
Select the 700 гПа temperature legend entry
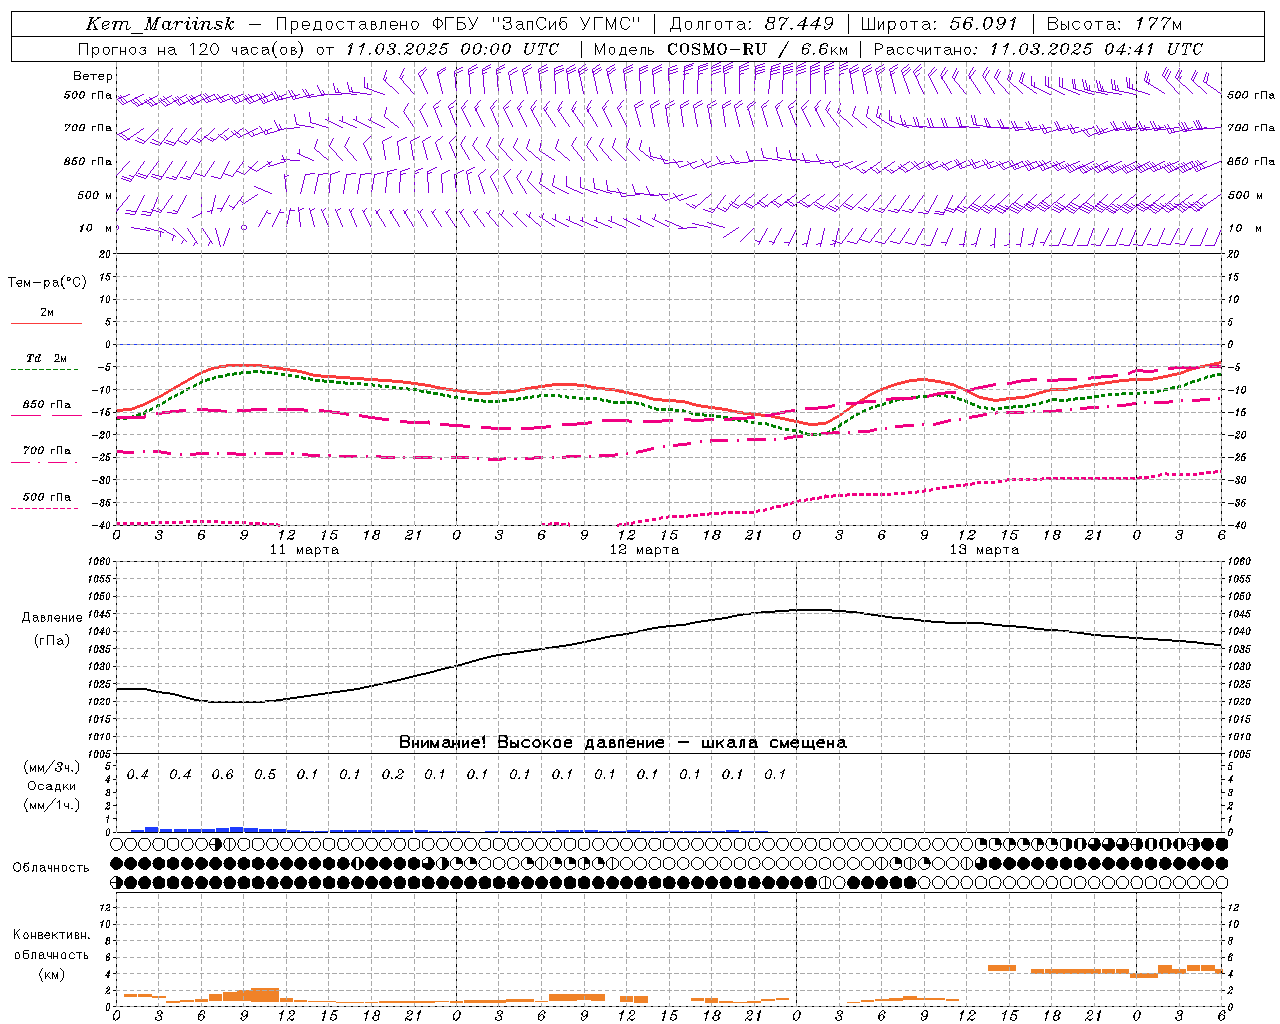point(47,451)
